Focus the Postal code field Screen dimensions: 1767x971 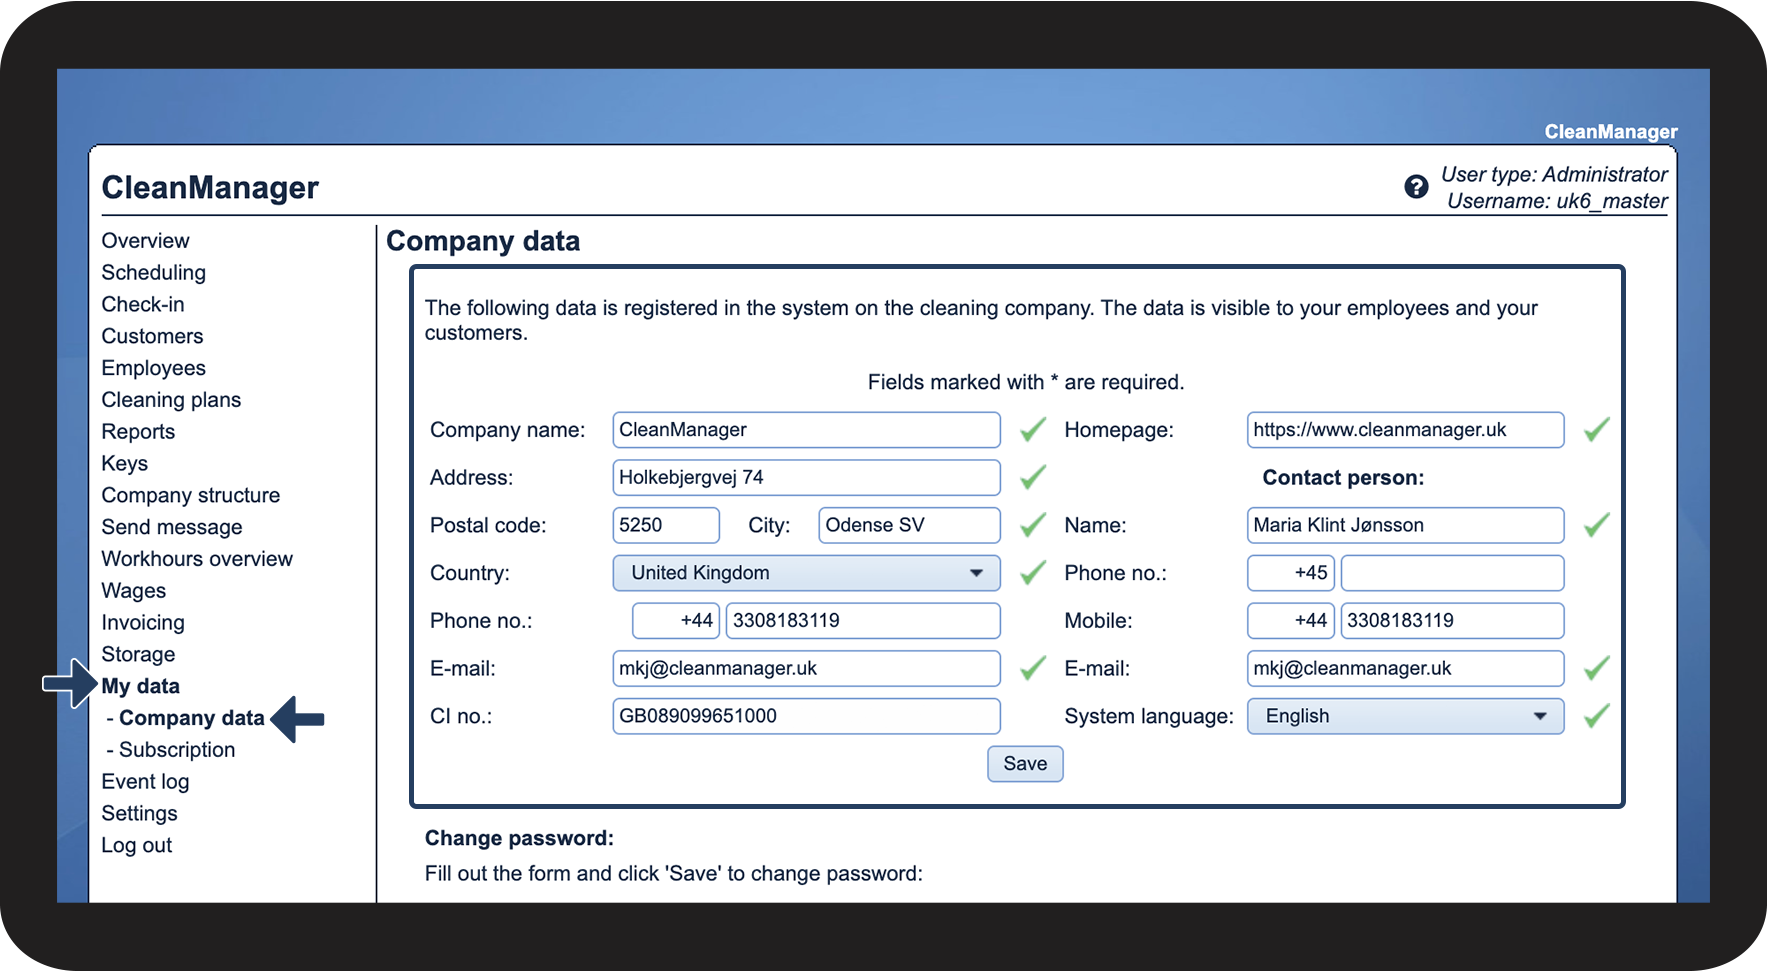click(665, 525)
